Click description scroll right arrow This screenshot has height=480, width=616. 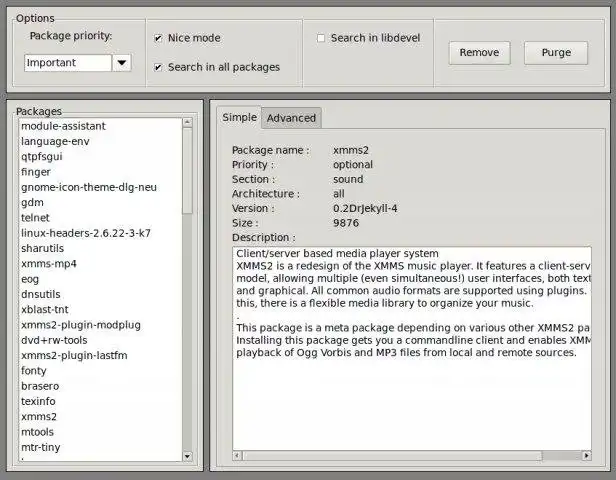(587, 456)
